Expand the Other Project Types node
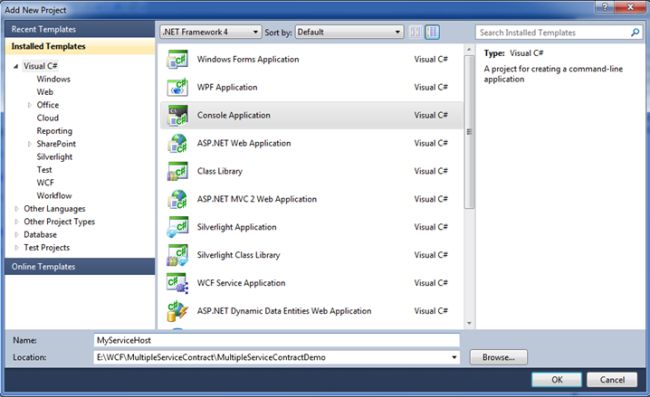The height and width of the screenshot is (397, 650). pyautogui.click(x=16, y=222)
